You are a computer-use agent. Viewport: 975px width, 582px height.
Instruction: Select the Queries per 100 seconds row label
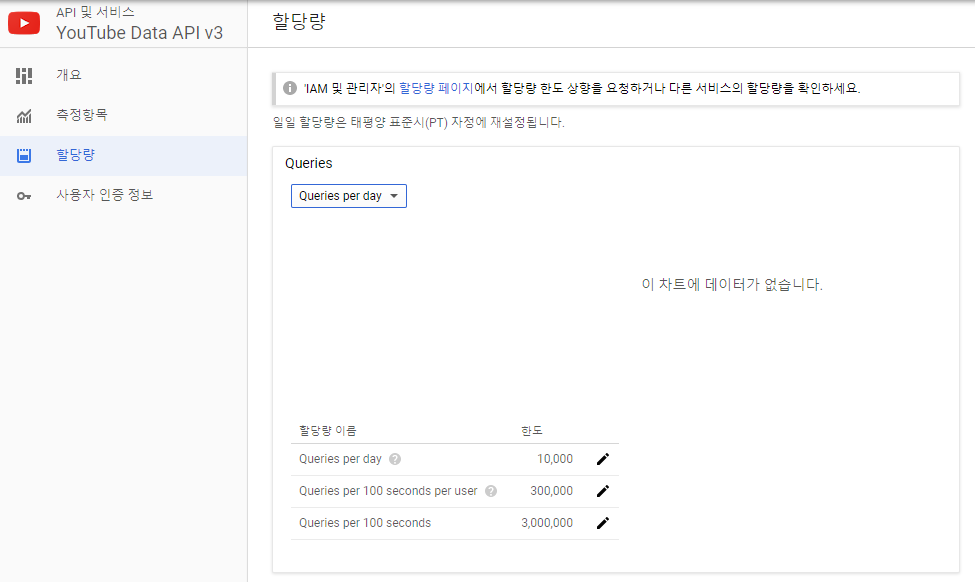pyautogui.click(x=365, y=523)
